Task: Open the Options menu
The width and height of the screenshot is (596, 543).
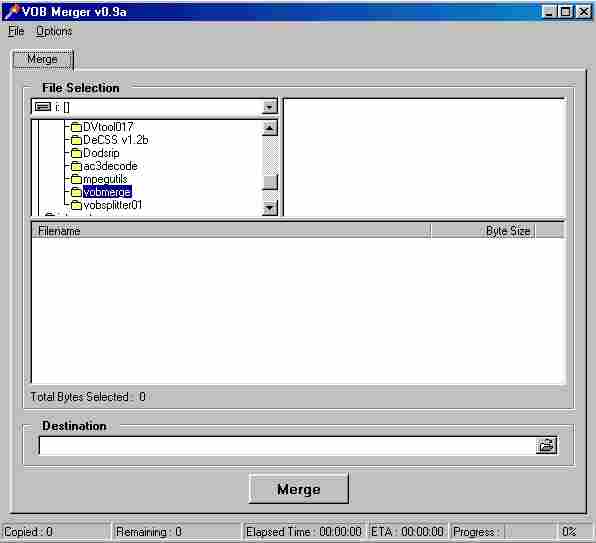Action: click(x=54, y=31)
